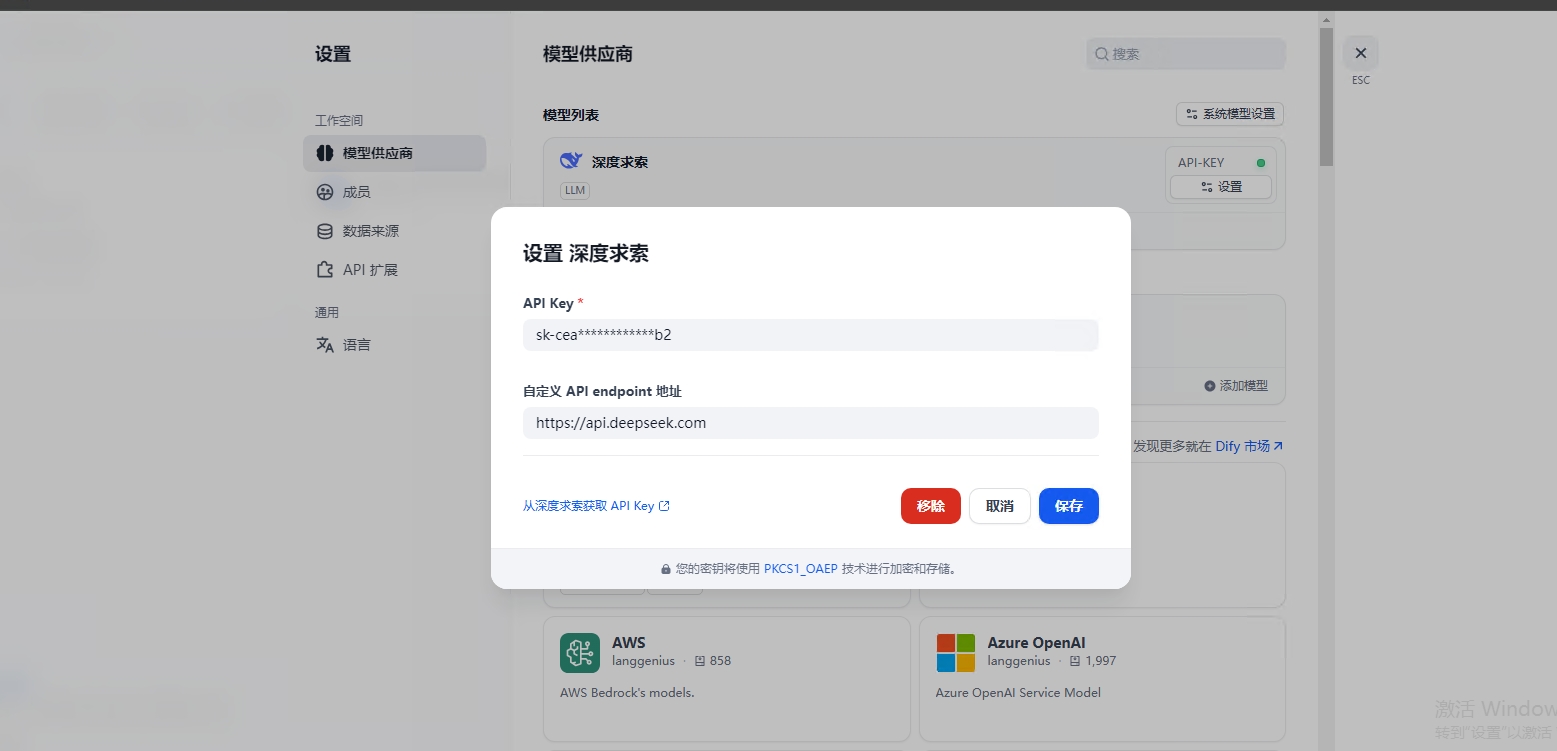This screenshot has width=1557, height=751.
Task: Click AWS download count 858
Action: click(713, 661)
